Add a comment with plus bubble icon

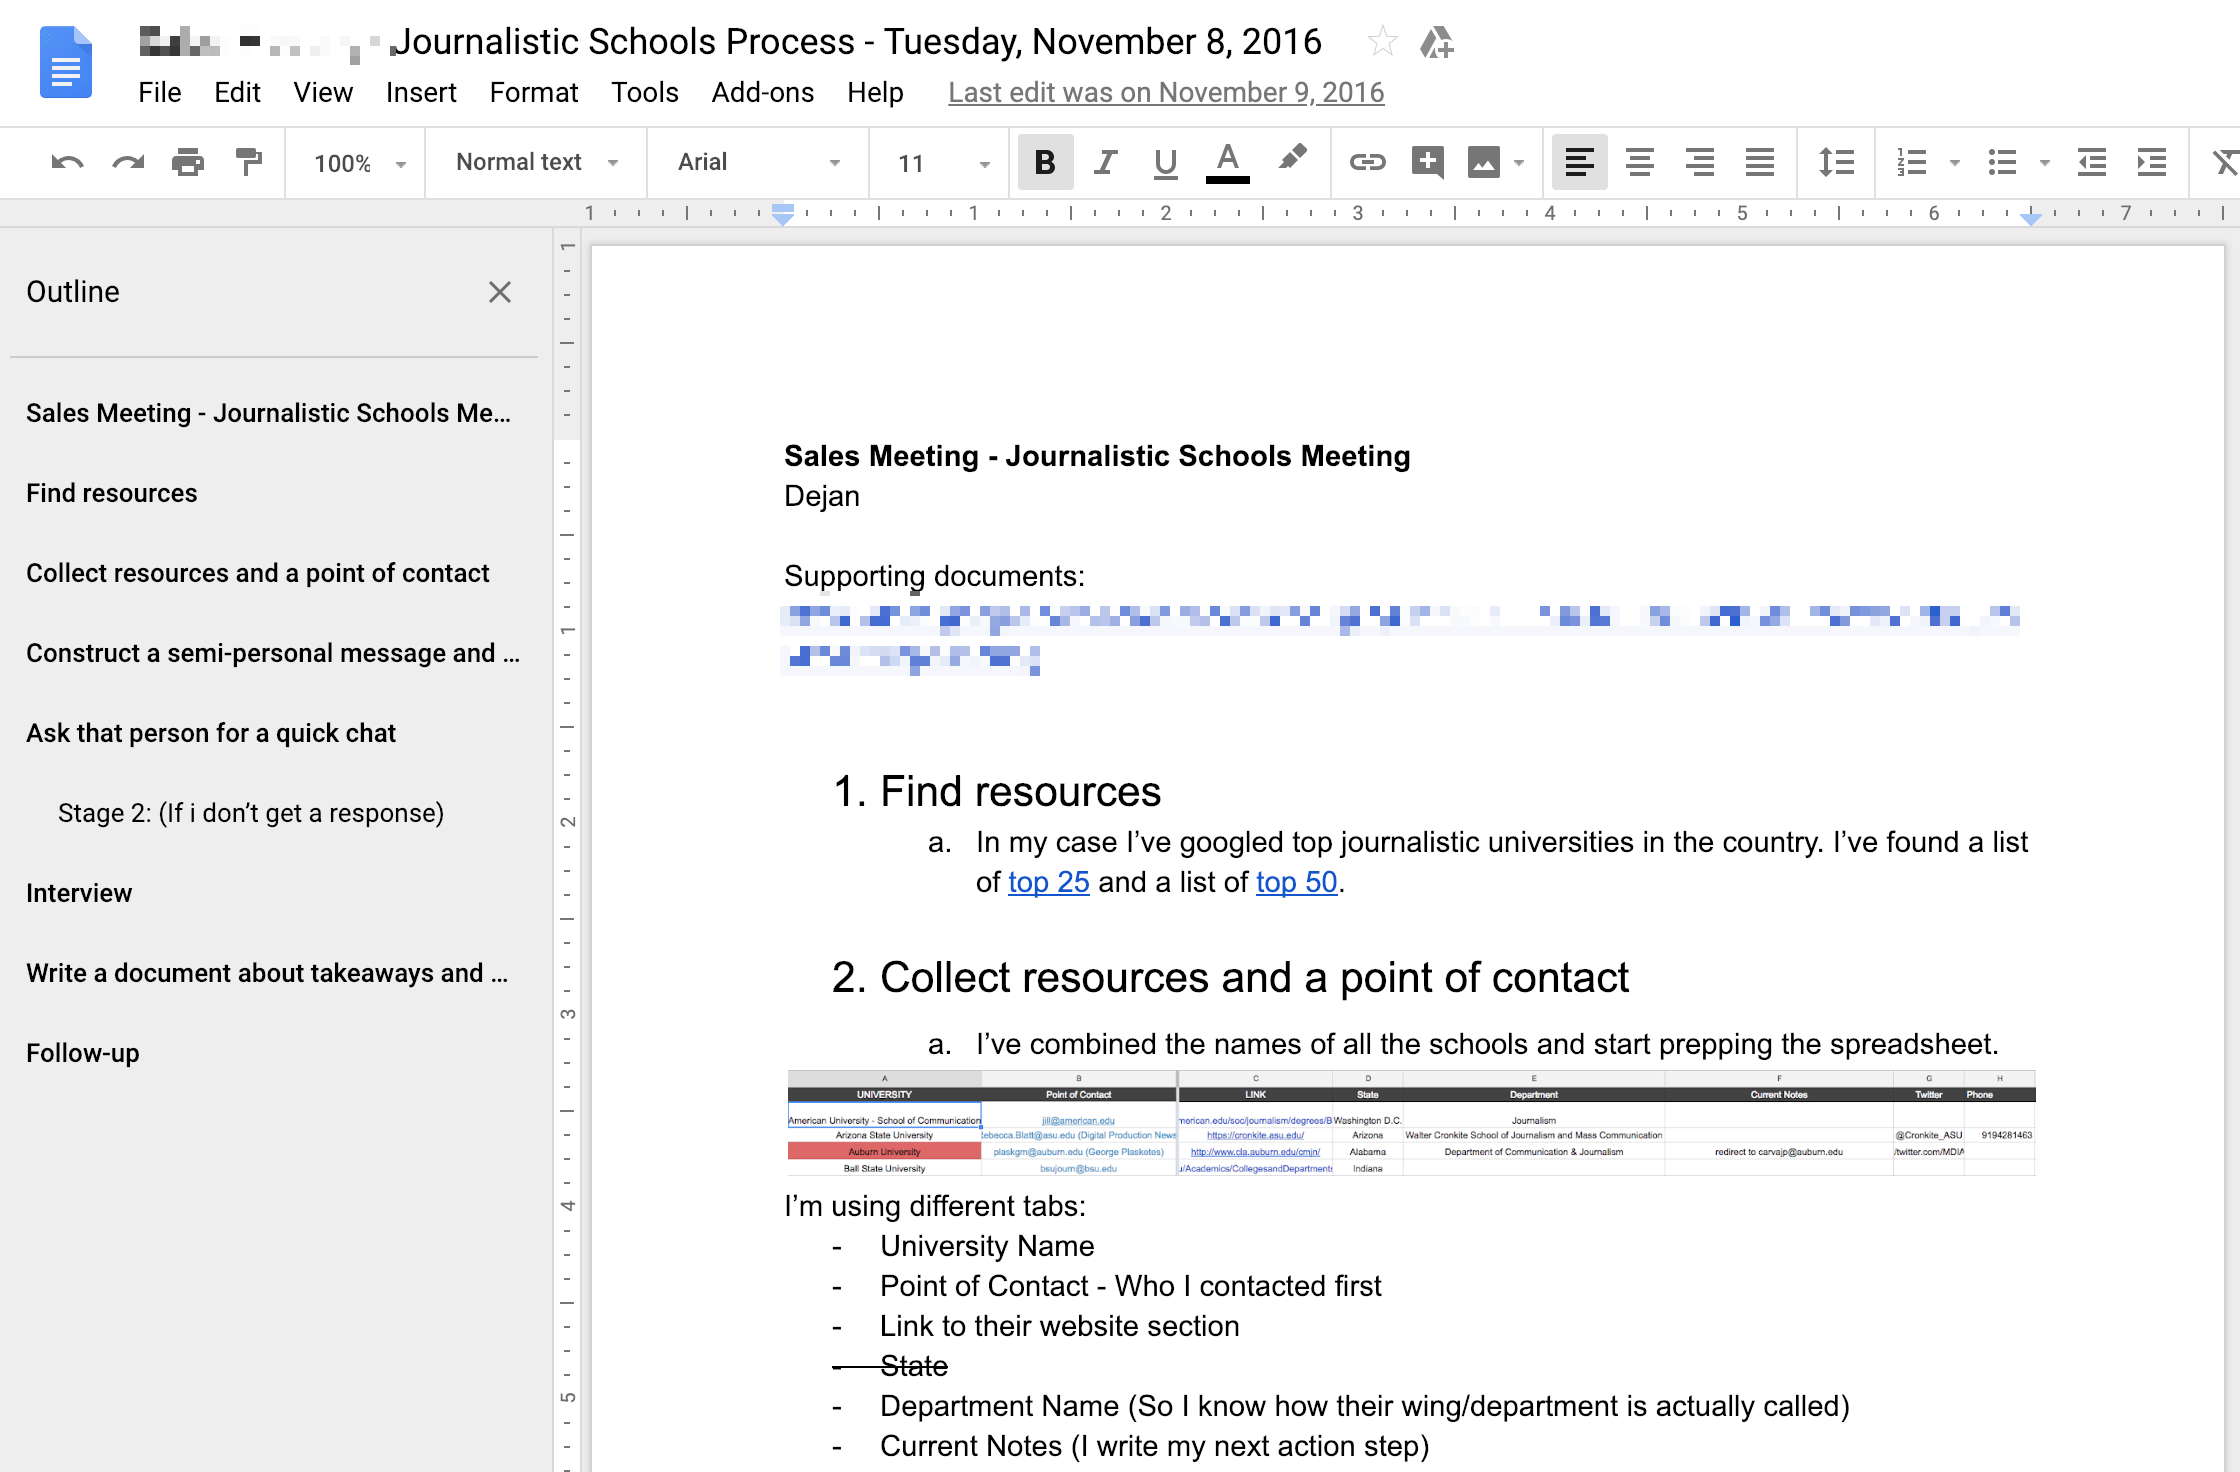(1428, 162)
